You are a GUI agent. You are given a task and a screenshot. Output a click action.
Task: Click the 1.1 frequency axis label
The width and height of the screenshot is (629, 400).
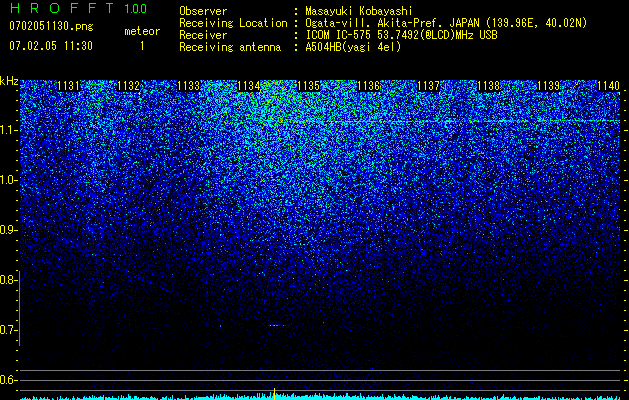[x=7, y=130]
